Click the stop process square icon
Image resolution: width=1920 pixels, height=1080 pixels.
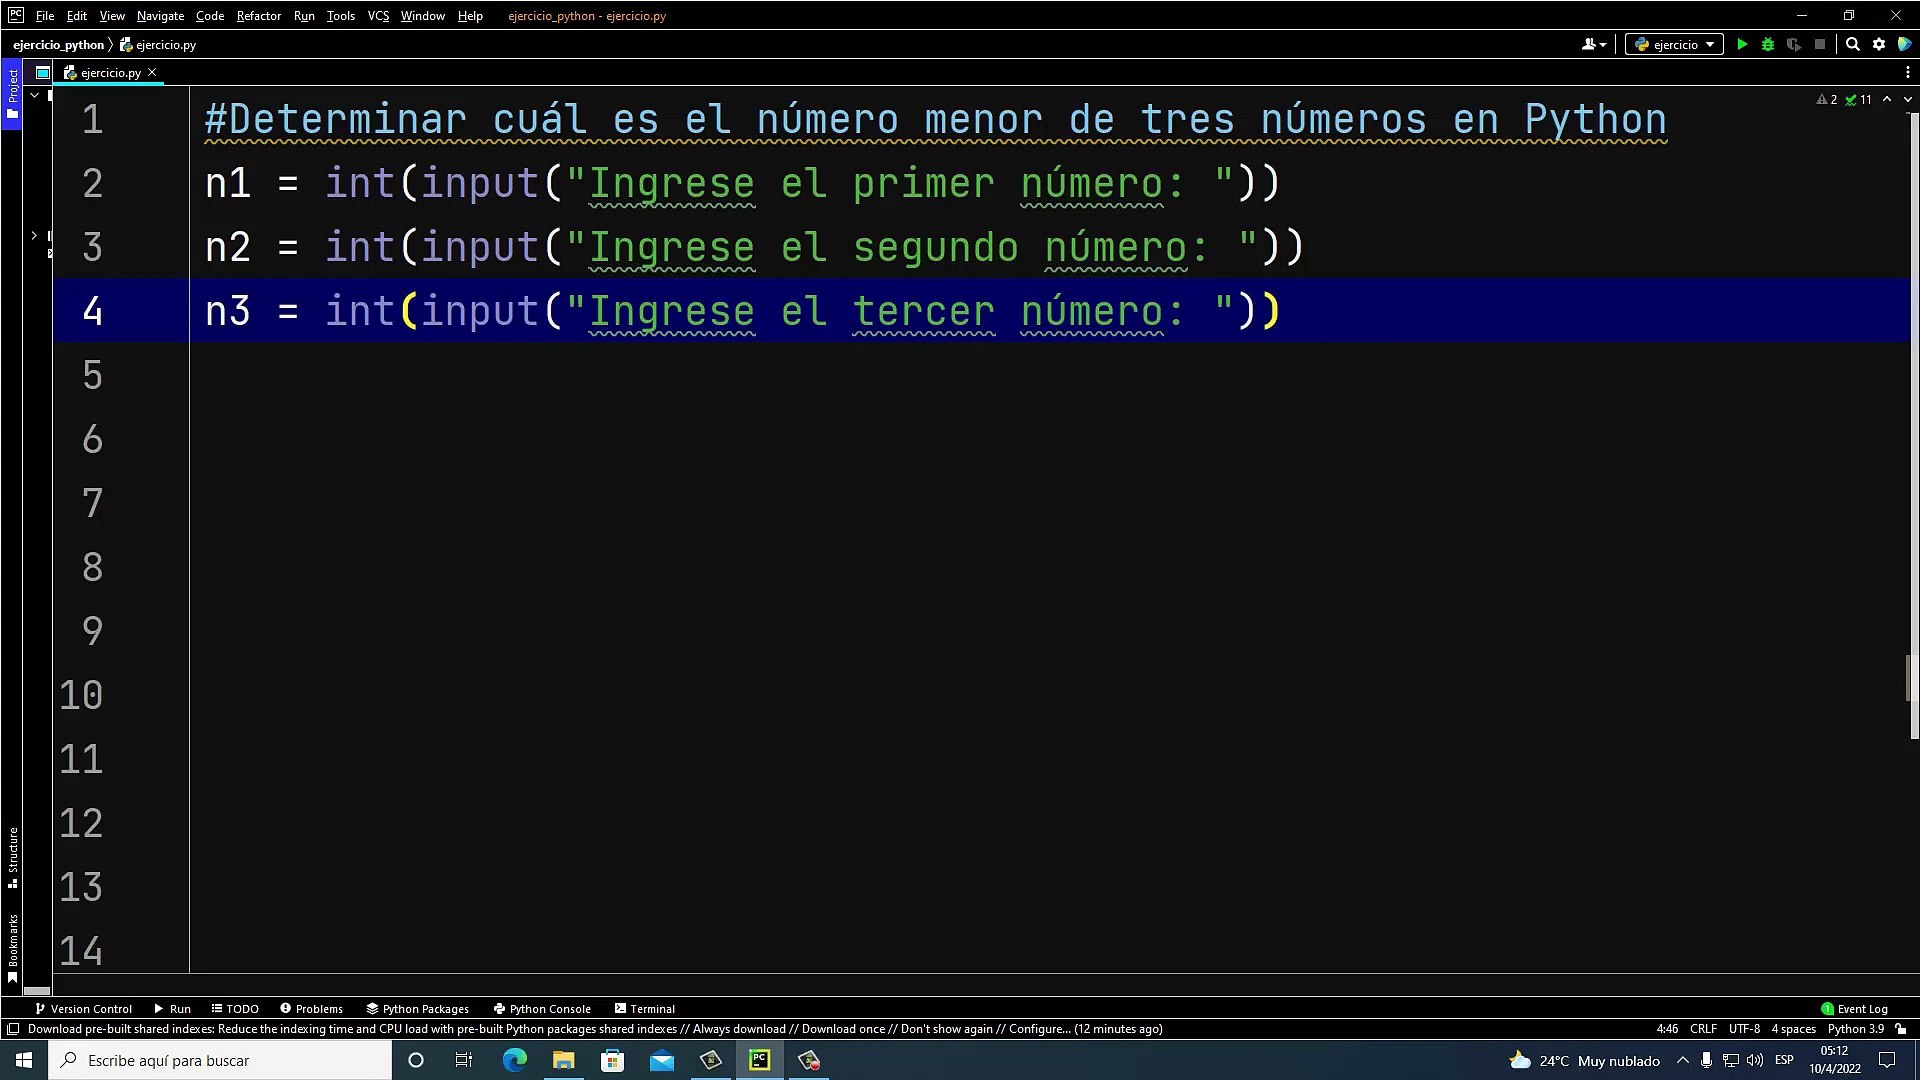tap(1820, 44)
